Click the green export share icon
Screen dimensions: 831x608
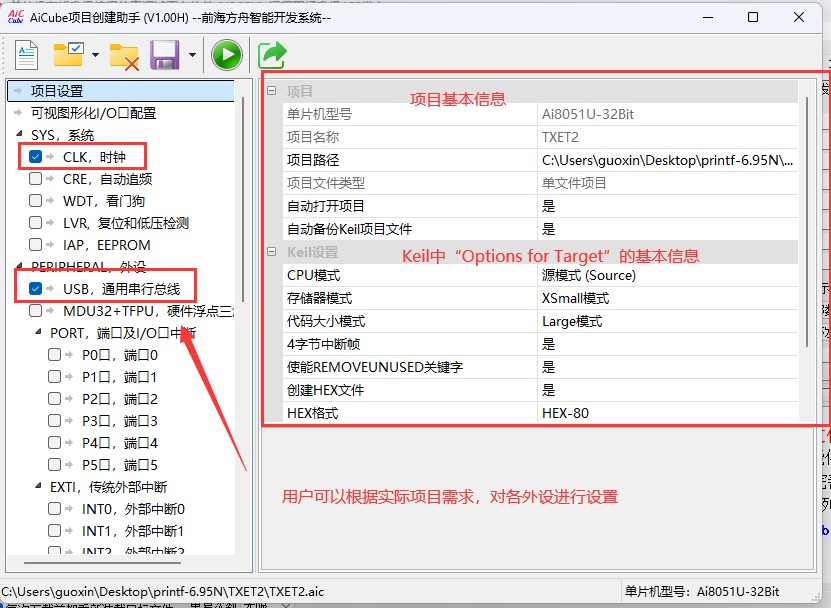272,55
